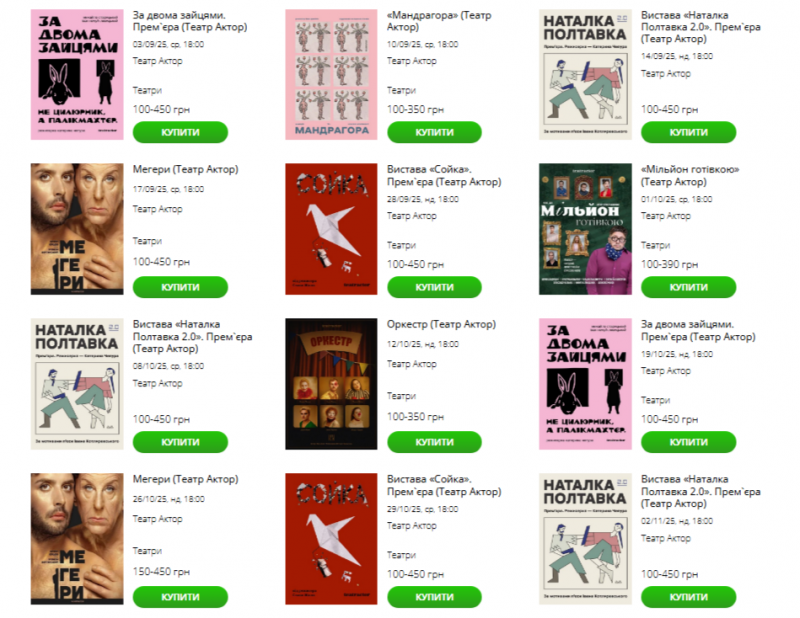Open the Оркестр (Театр Актор) title link
Image resolution: width=800 pixels, height=618 pixels.
click(x=441, y=325)
